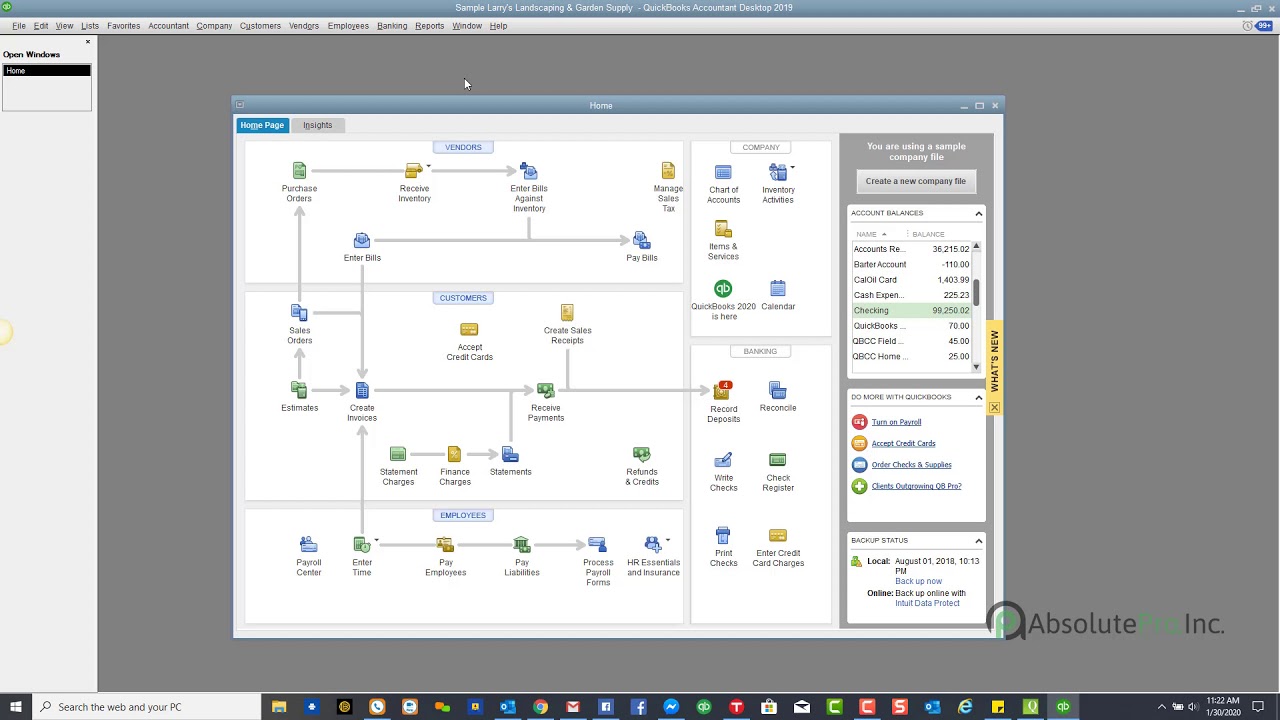Select Checking account balance row
The height and width of the screenshot is (720, 1280).
click(x=911, y=311)
